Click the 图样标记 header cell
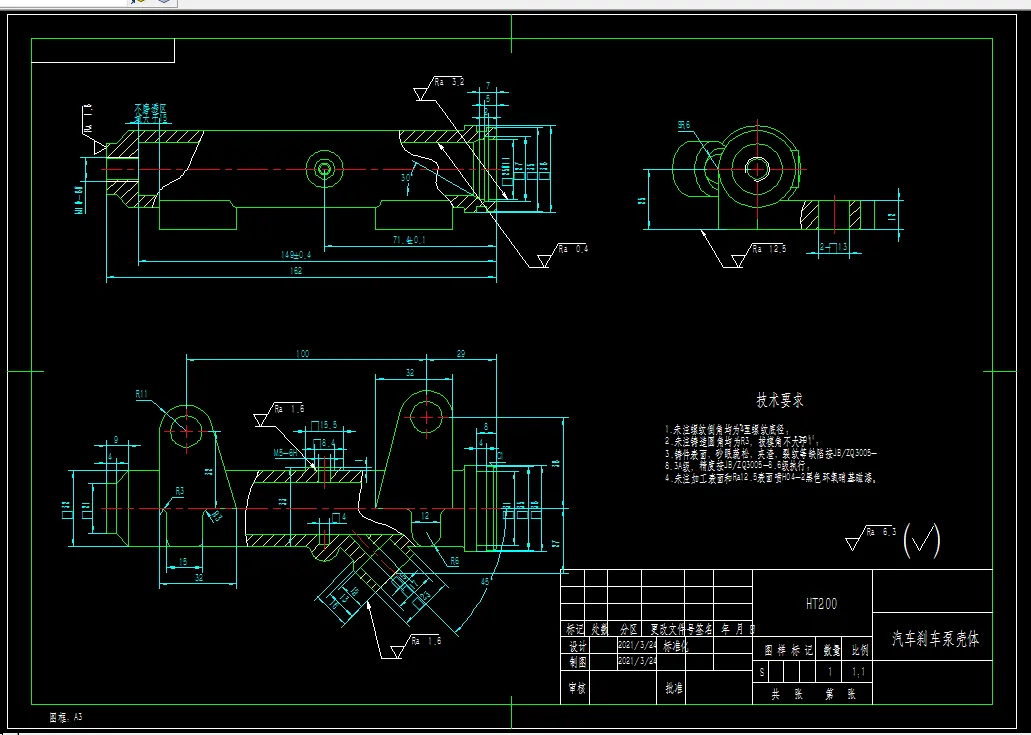 tap(788, 651)
